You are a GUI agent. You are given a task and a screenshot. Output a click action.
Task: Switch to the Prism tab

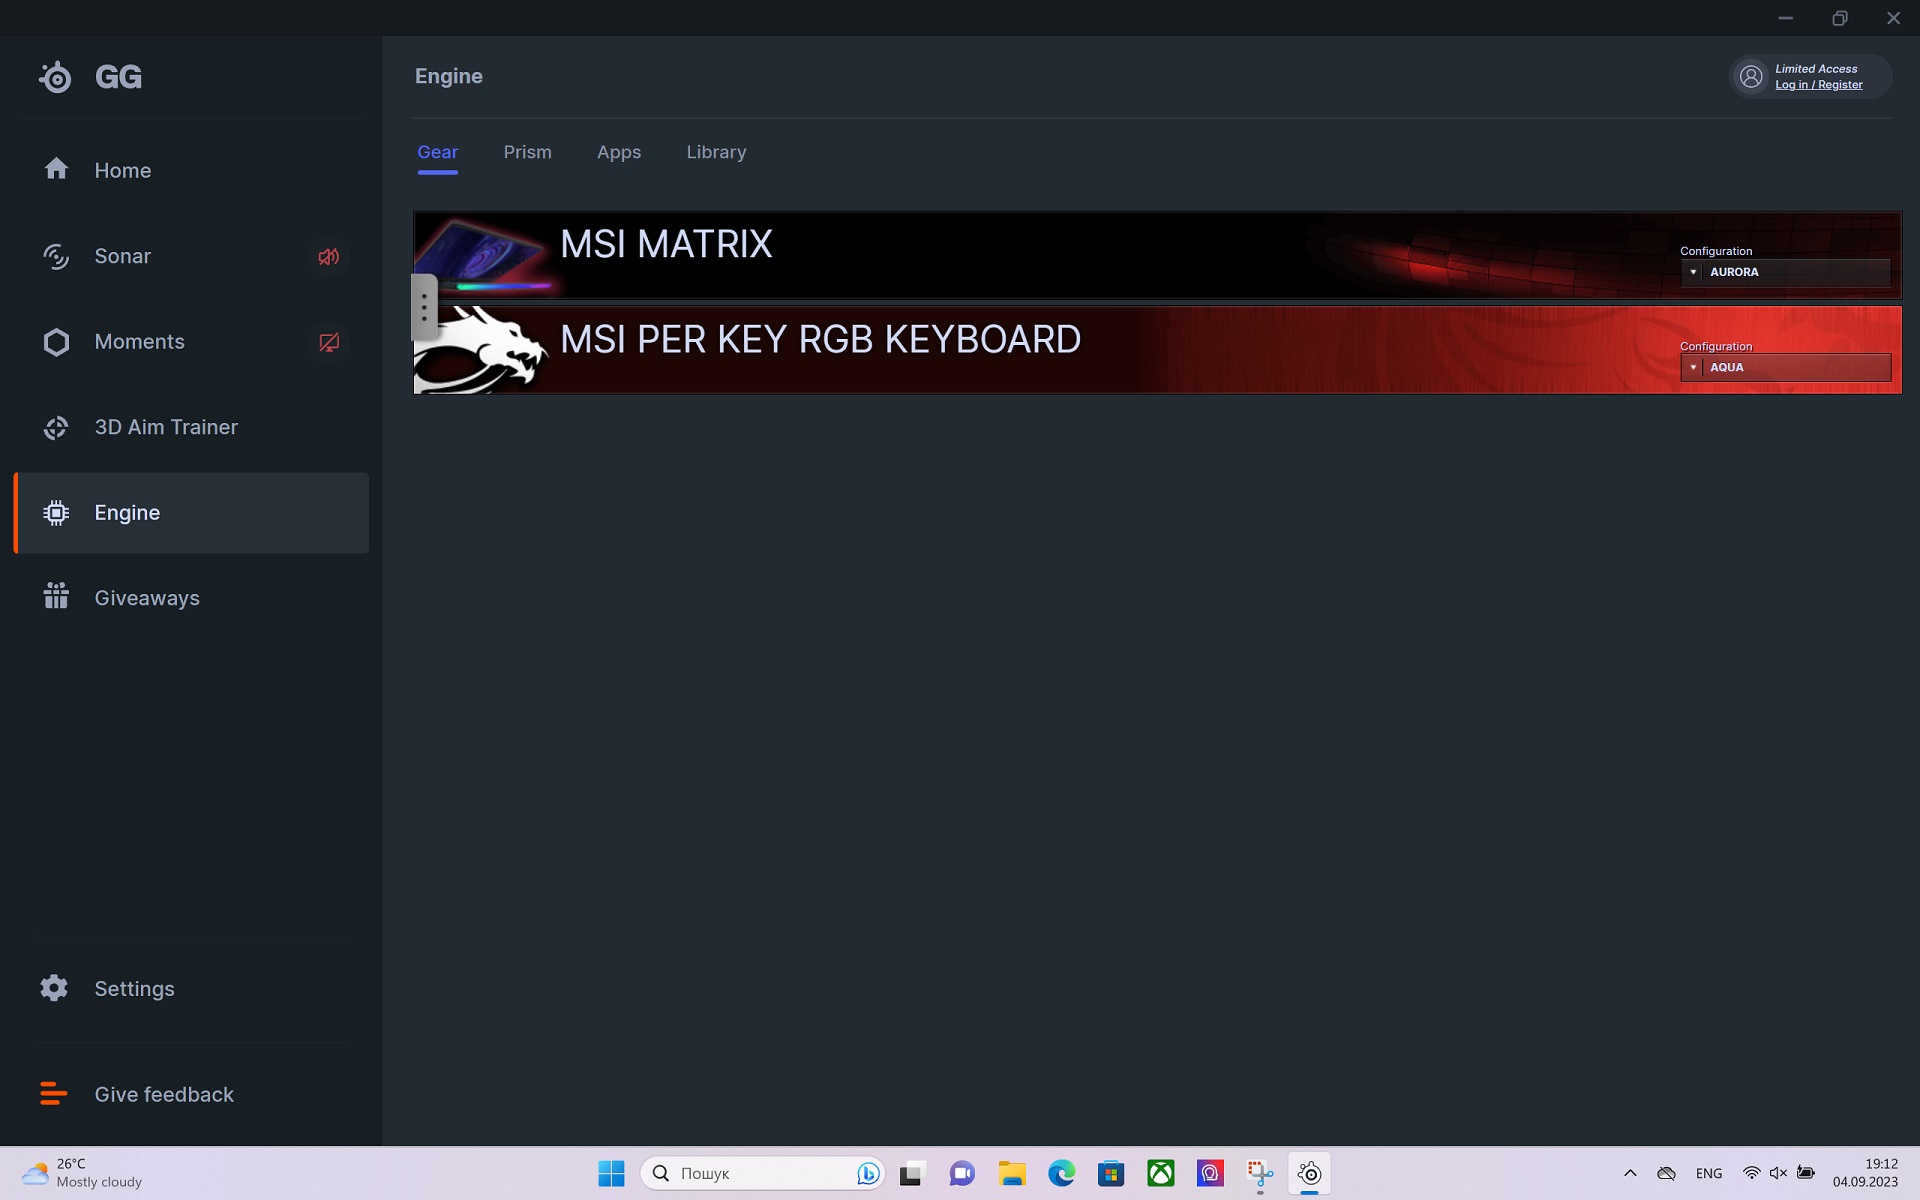(527, 152)
